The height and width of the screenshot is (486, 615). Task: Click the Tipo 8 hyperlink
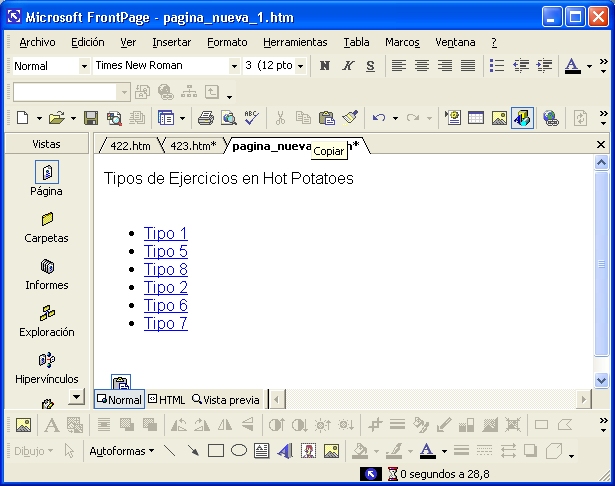coord(165,270)
